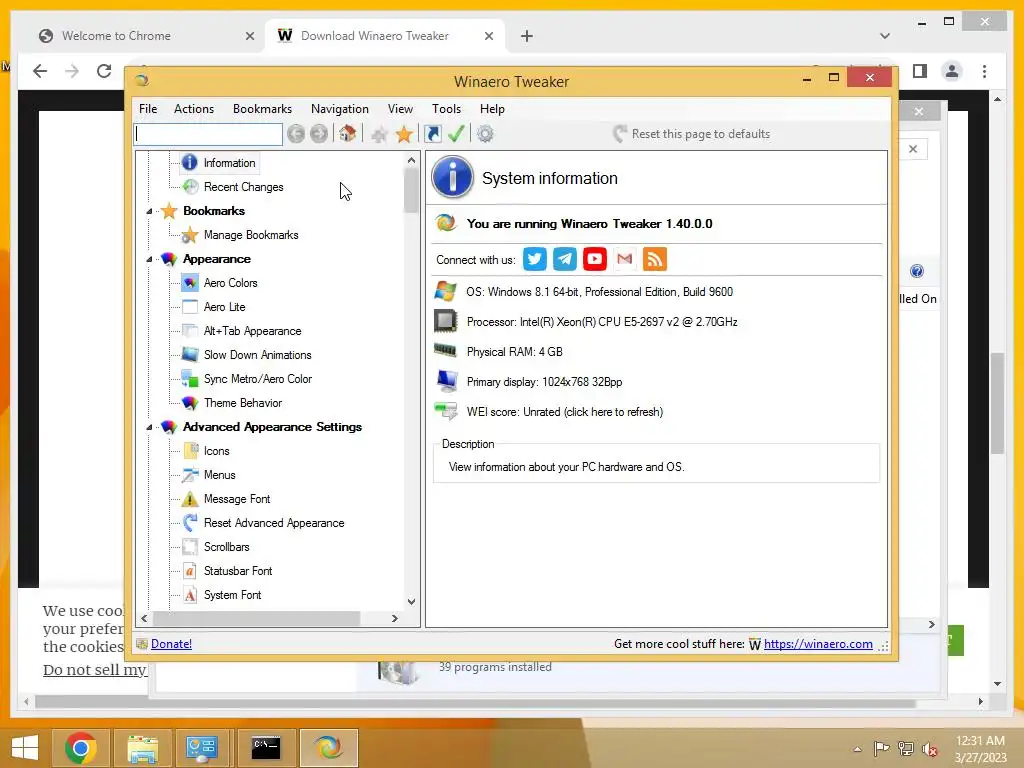Viewport: 1024px width, 768px height.
Task: Open File Explorer from the taskbar
Action: click(142, 748)
